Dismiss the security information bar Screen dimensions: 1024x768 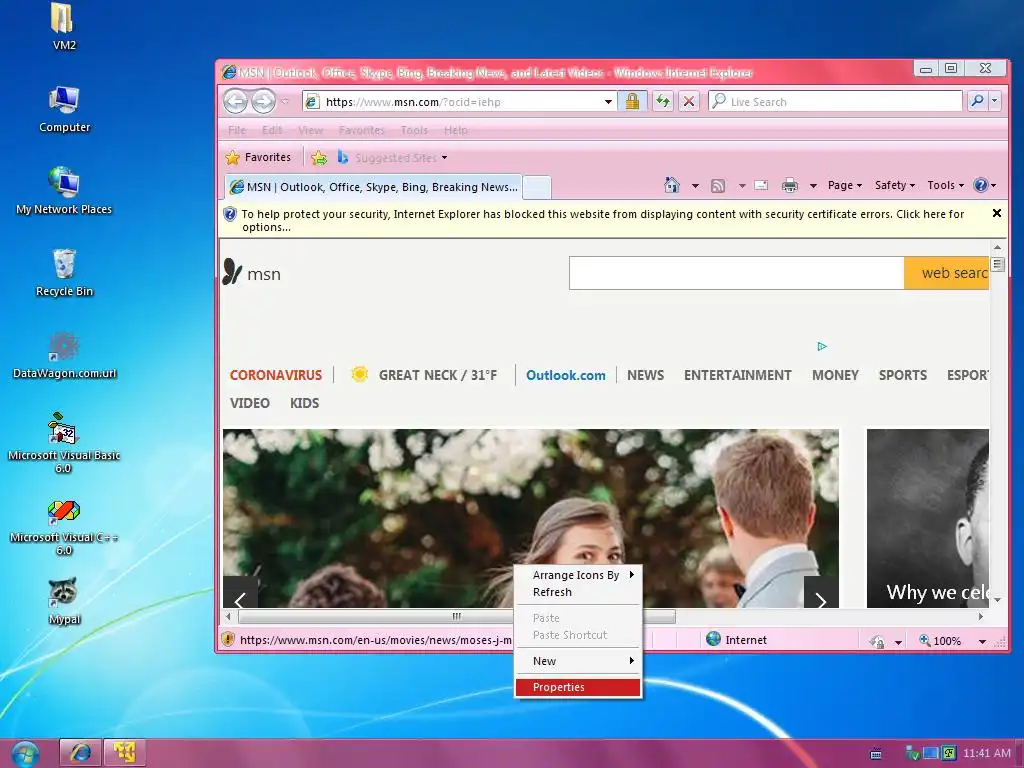(x=997, y=213)
